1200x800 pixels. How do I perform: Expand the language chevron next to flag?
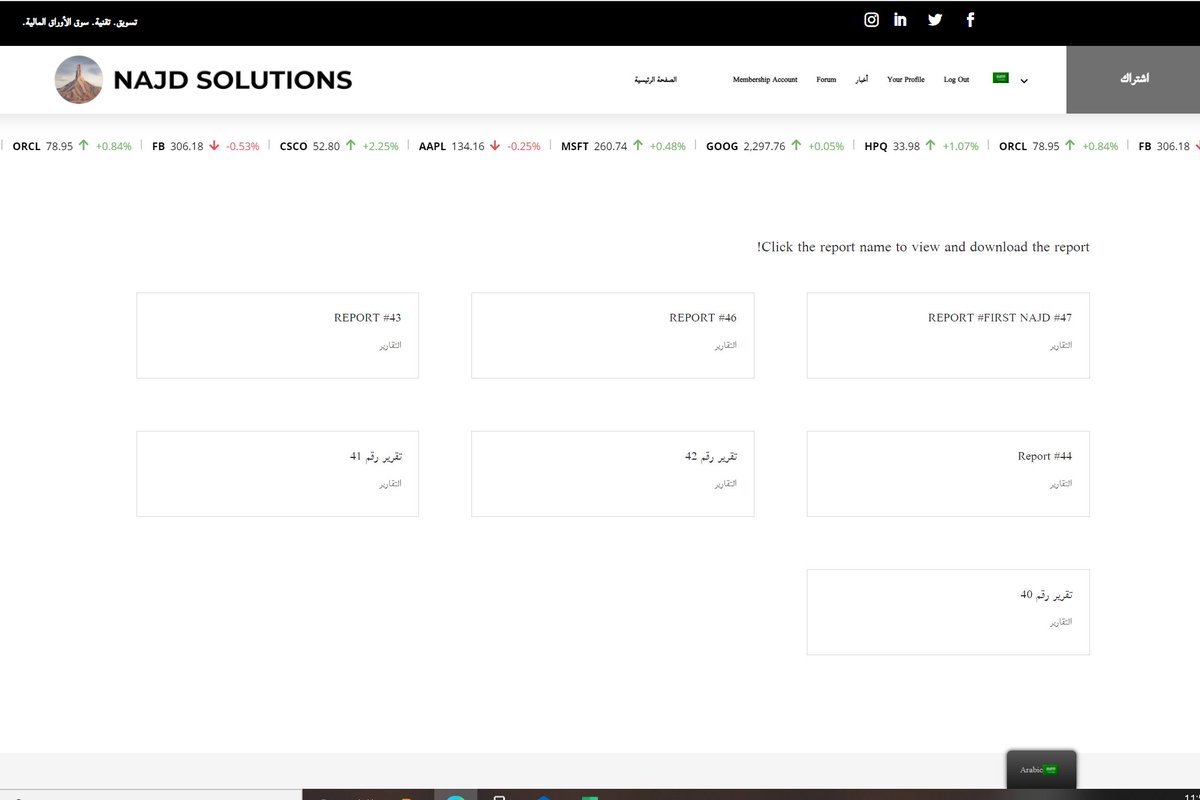(x=1023, y=80)
